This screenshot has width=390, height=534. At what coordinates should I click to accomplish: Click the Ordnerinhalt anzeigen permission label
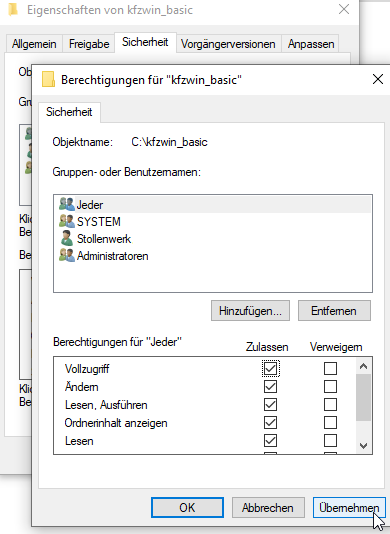116,423
